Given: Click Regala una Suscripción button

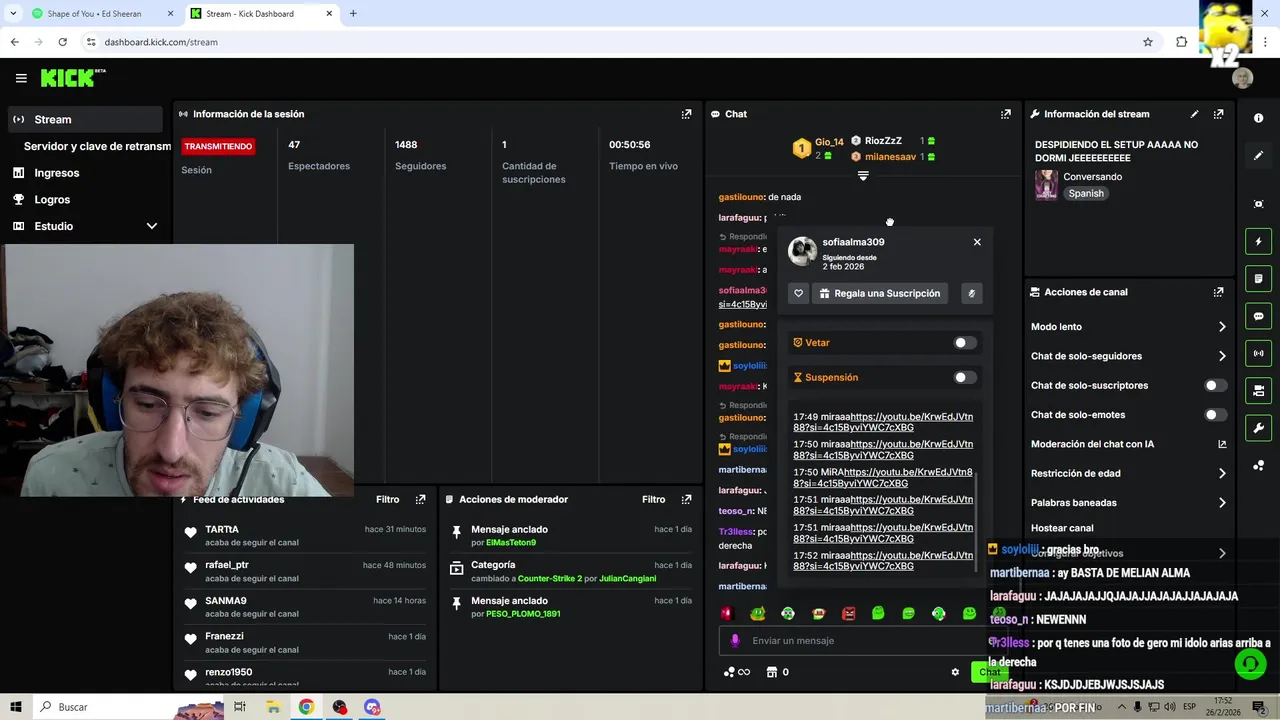Looking at the screenshot, I should tap(880, 293).
